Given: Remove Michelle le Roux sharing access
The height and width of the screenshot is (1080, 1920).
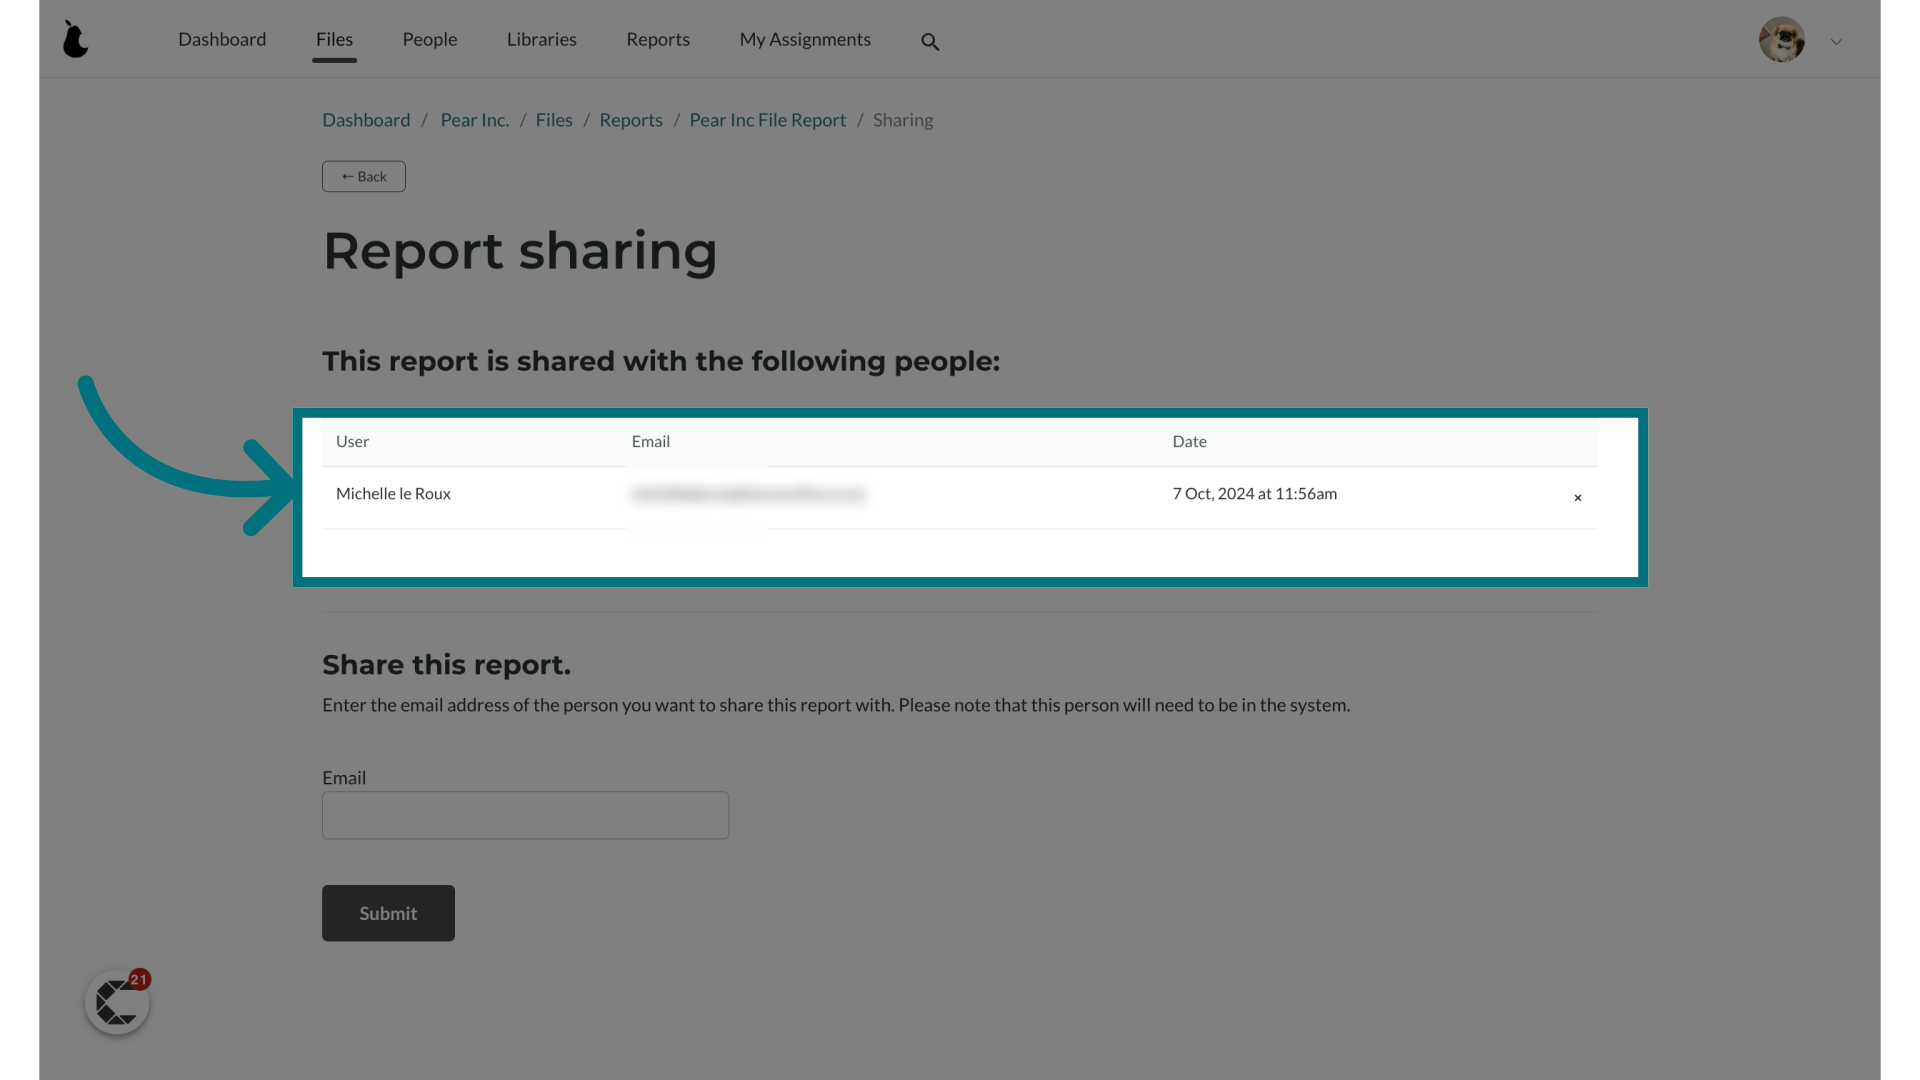Looking at the screenshot, I should [1578, 497].
